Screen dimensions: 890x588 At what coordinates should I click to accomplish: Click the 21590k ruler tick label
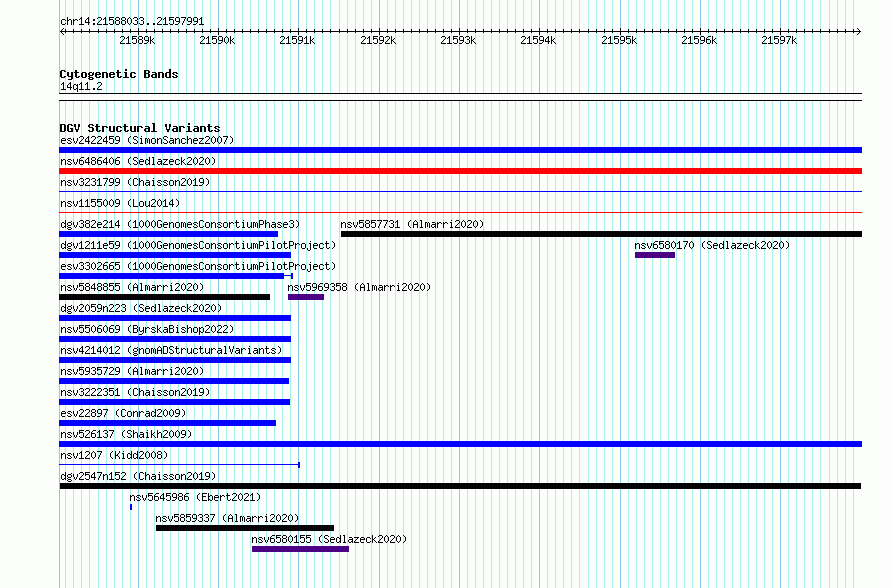217,40
